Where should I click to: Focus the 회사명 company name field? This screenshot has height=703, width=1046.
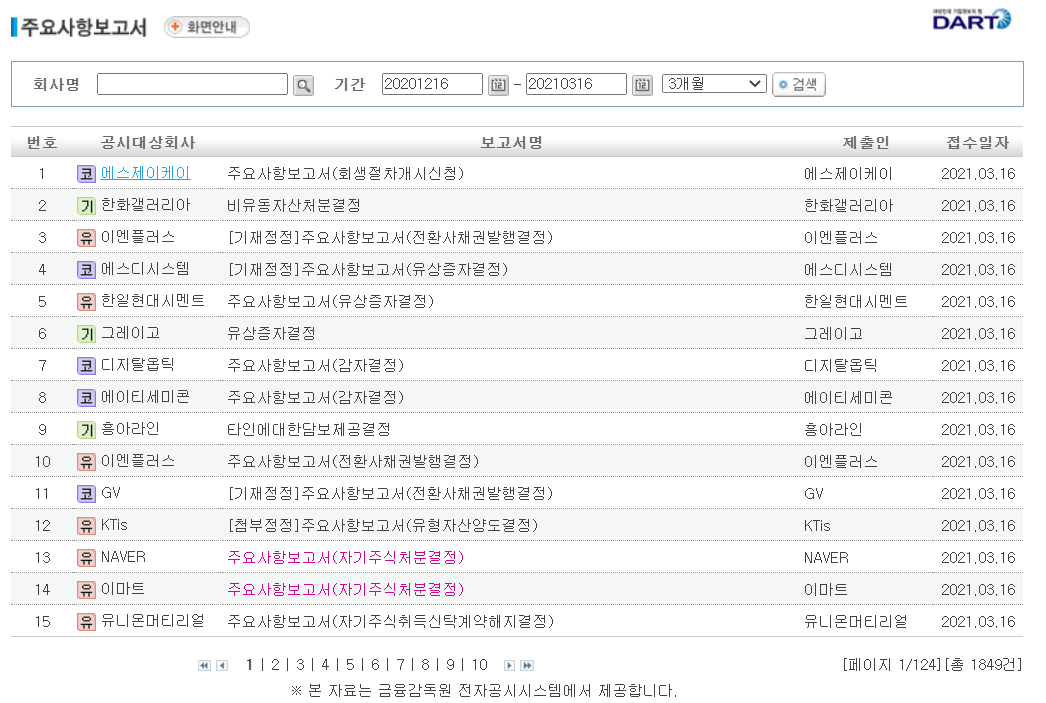pos(192,84)
